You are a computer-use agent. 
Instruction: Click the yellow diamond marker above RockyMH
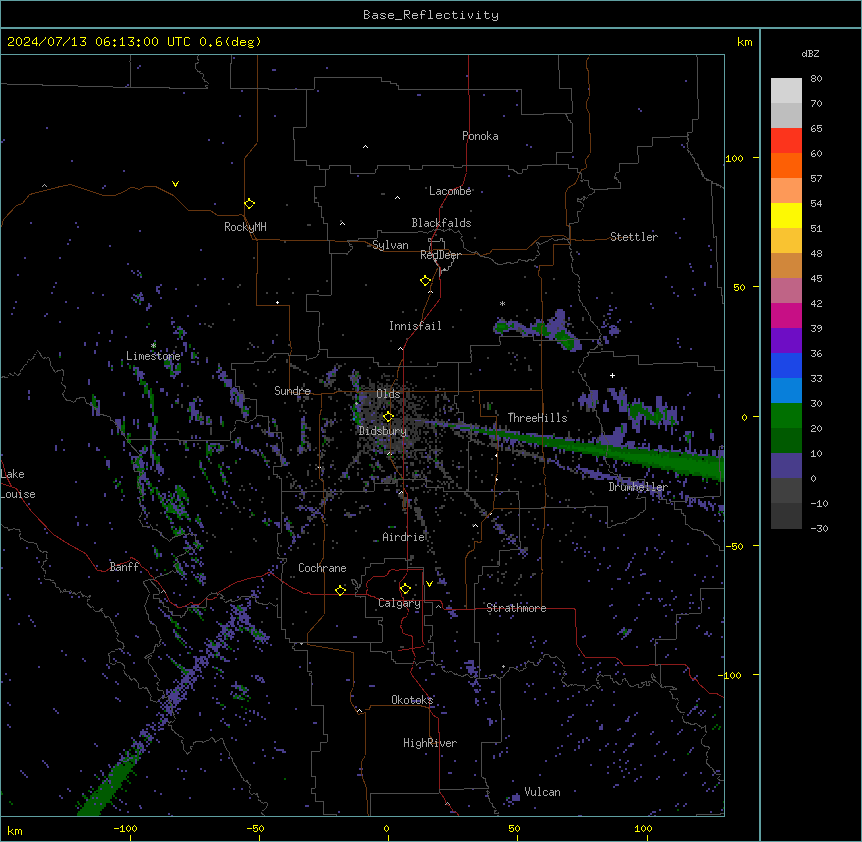click(249, 204)
